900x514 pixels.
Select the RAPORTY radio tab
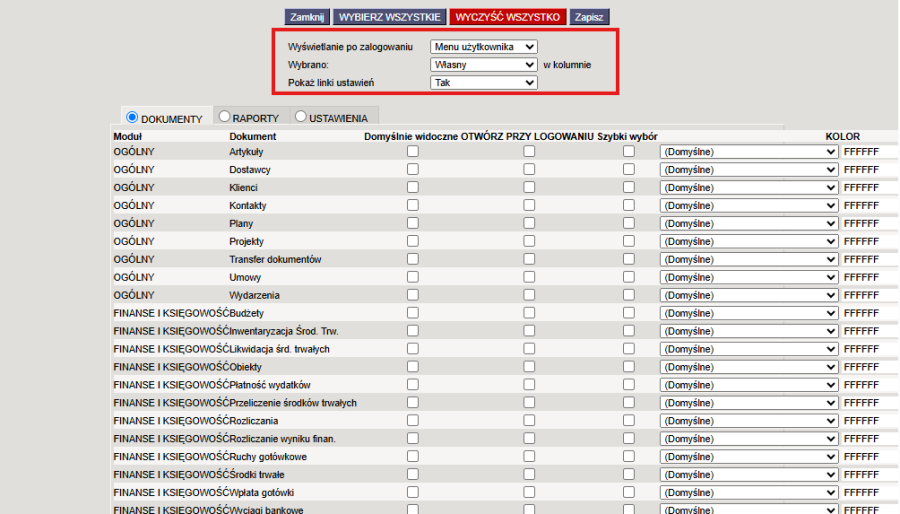[224, 116]
